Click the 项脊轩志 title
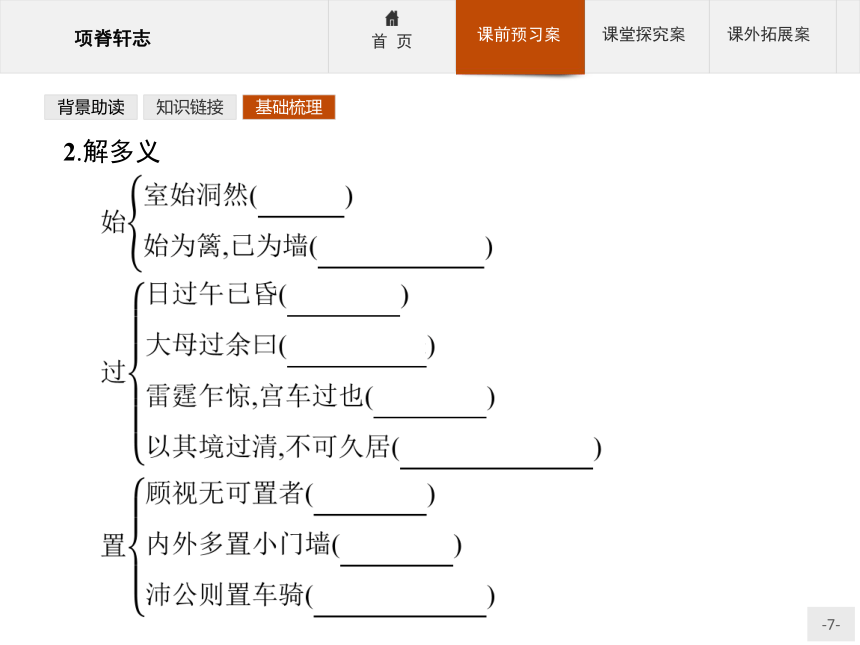 click(x=112, y=38)
